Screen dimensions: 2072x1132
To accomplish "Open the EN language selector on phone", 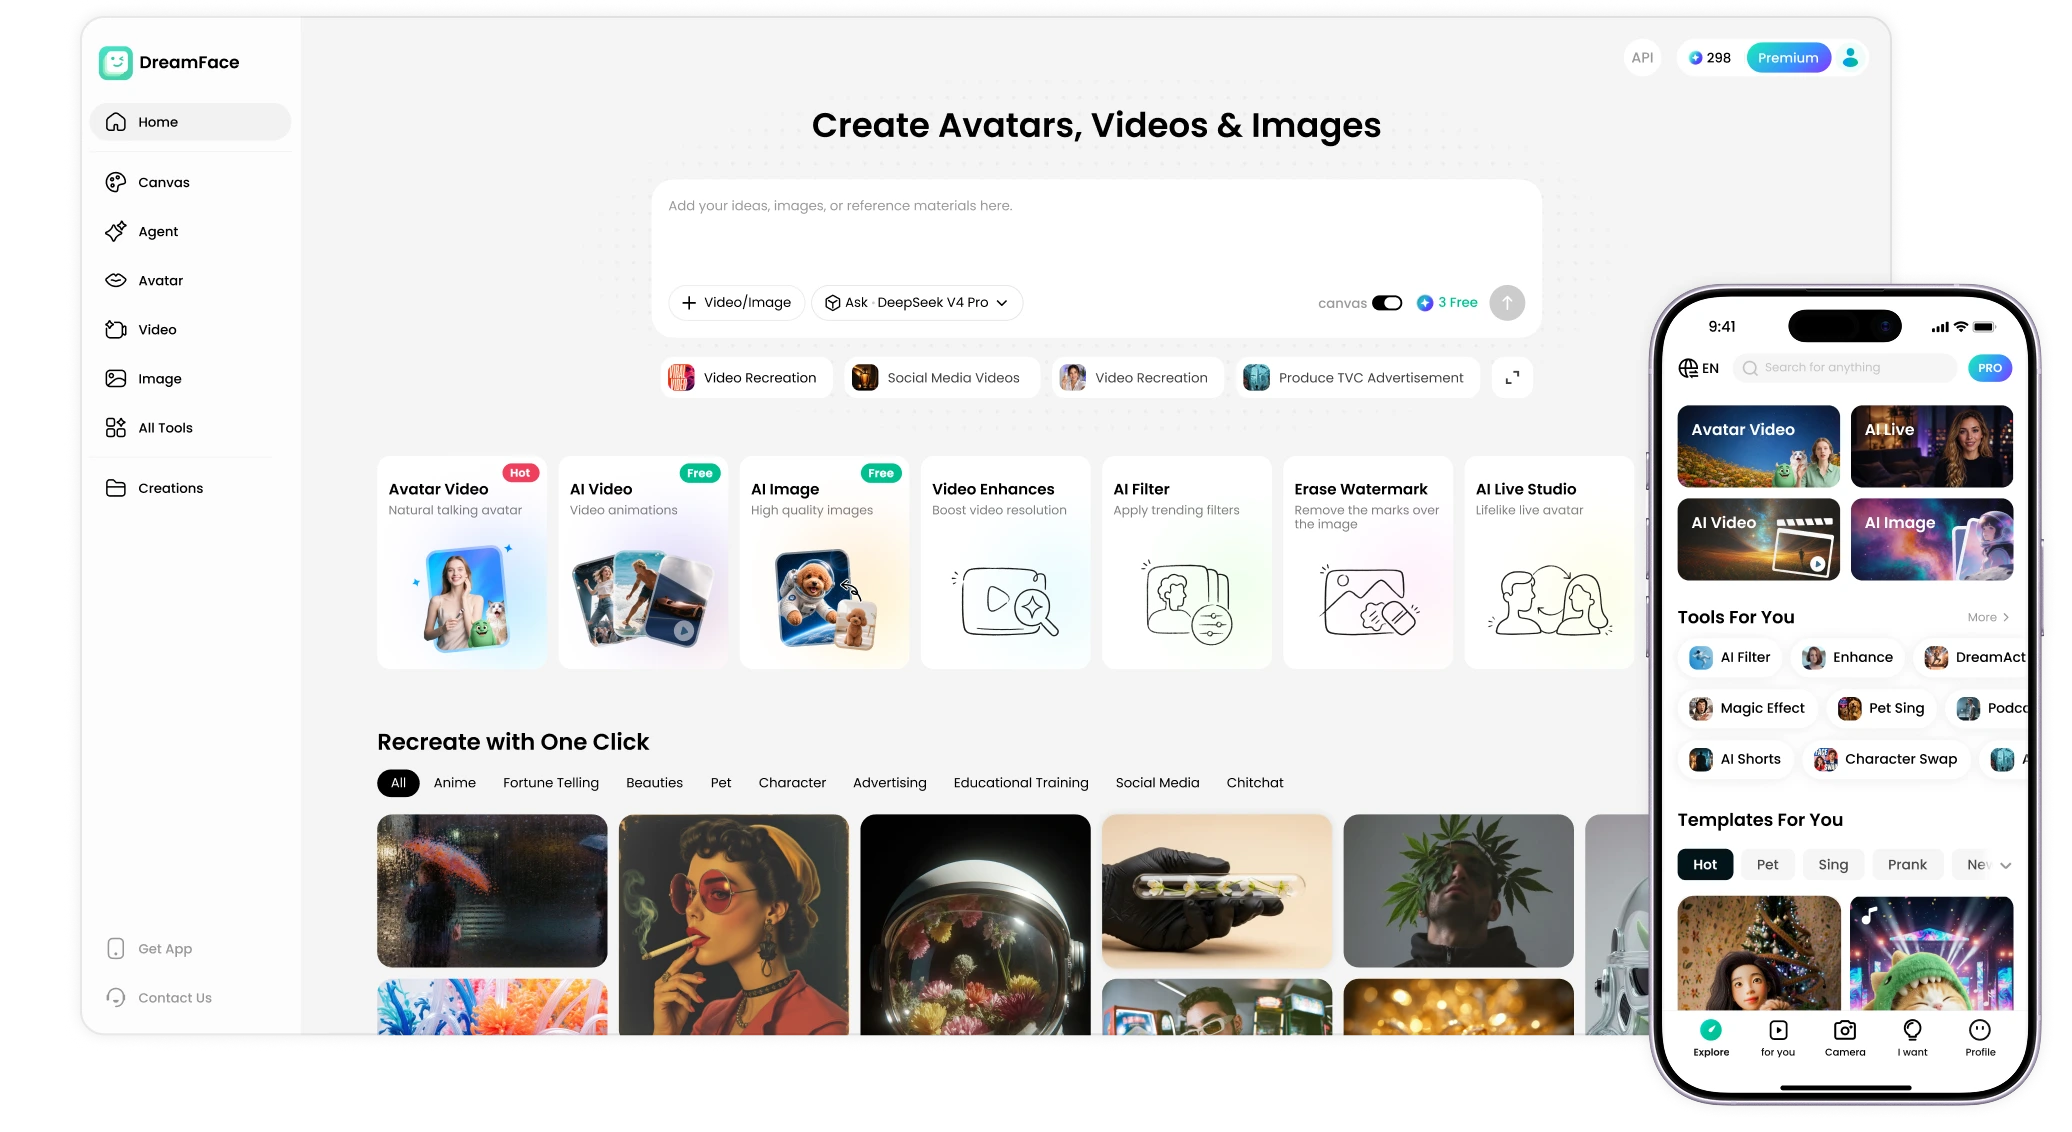I will tap(1698, 368).
